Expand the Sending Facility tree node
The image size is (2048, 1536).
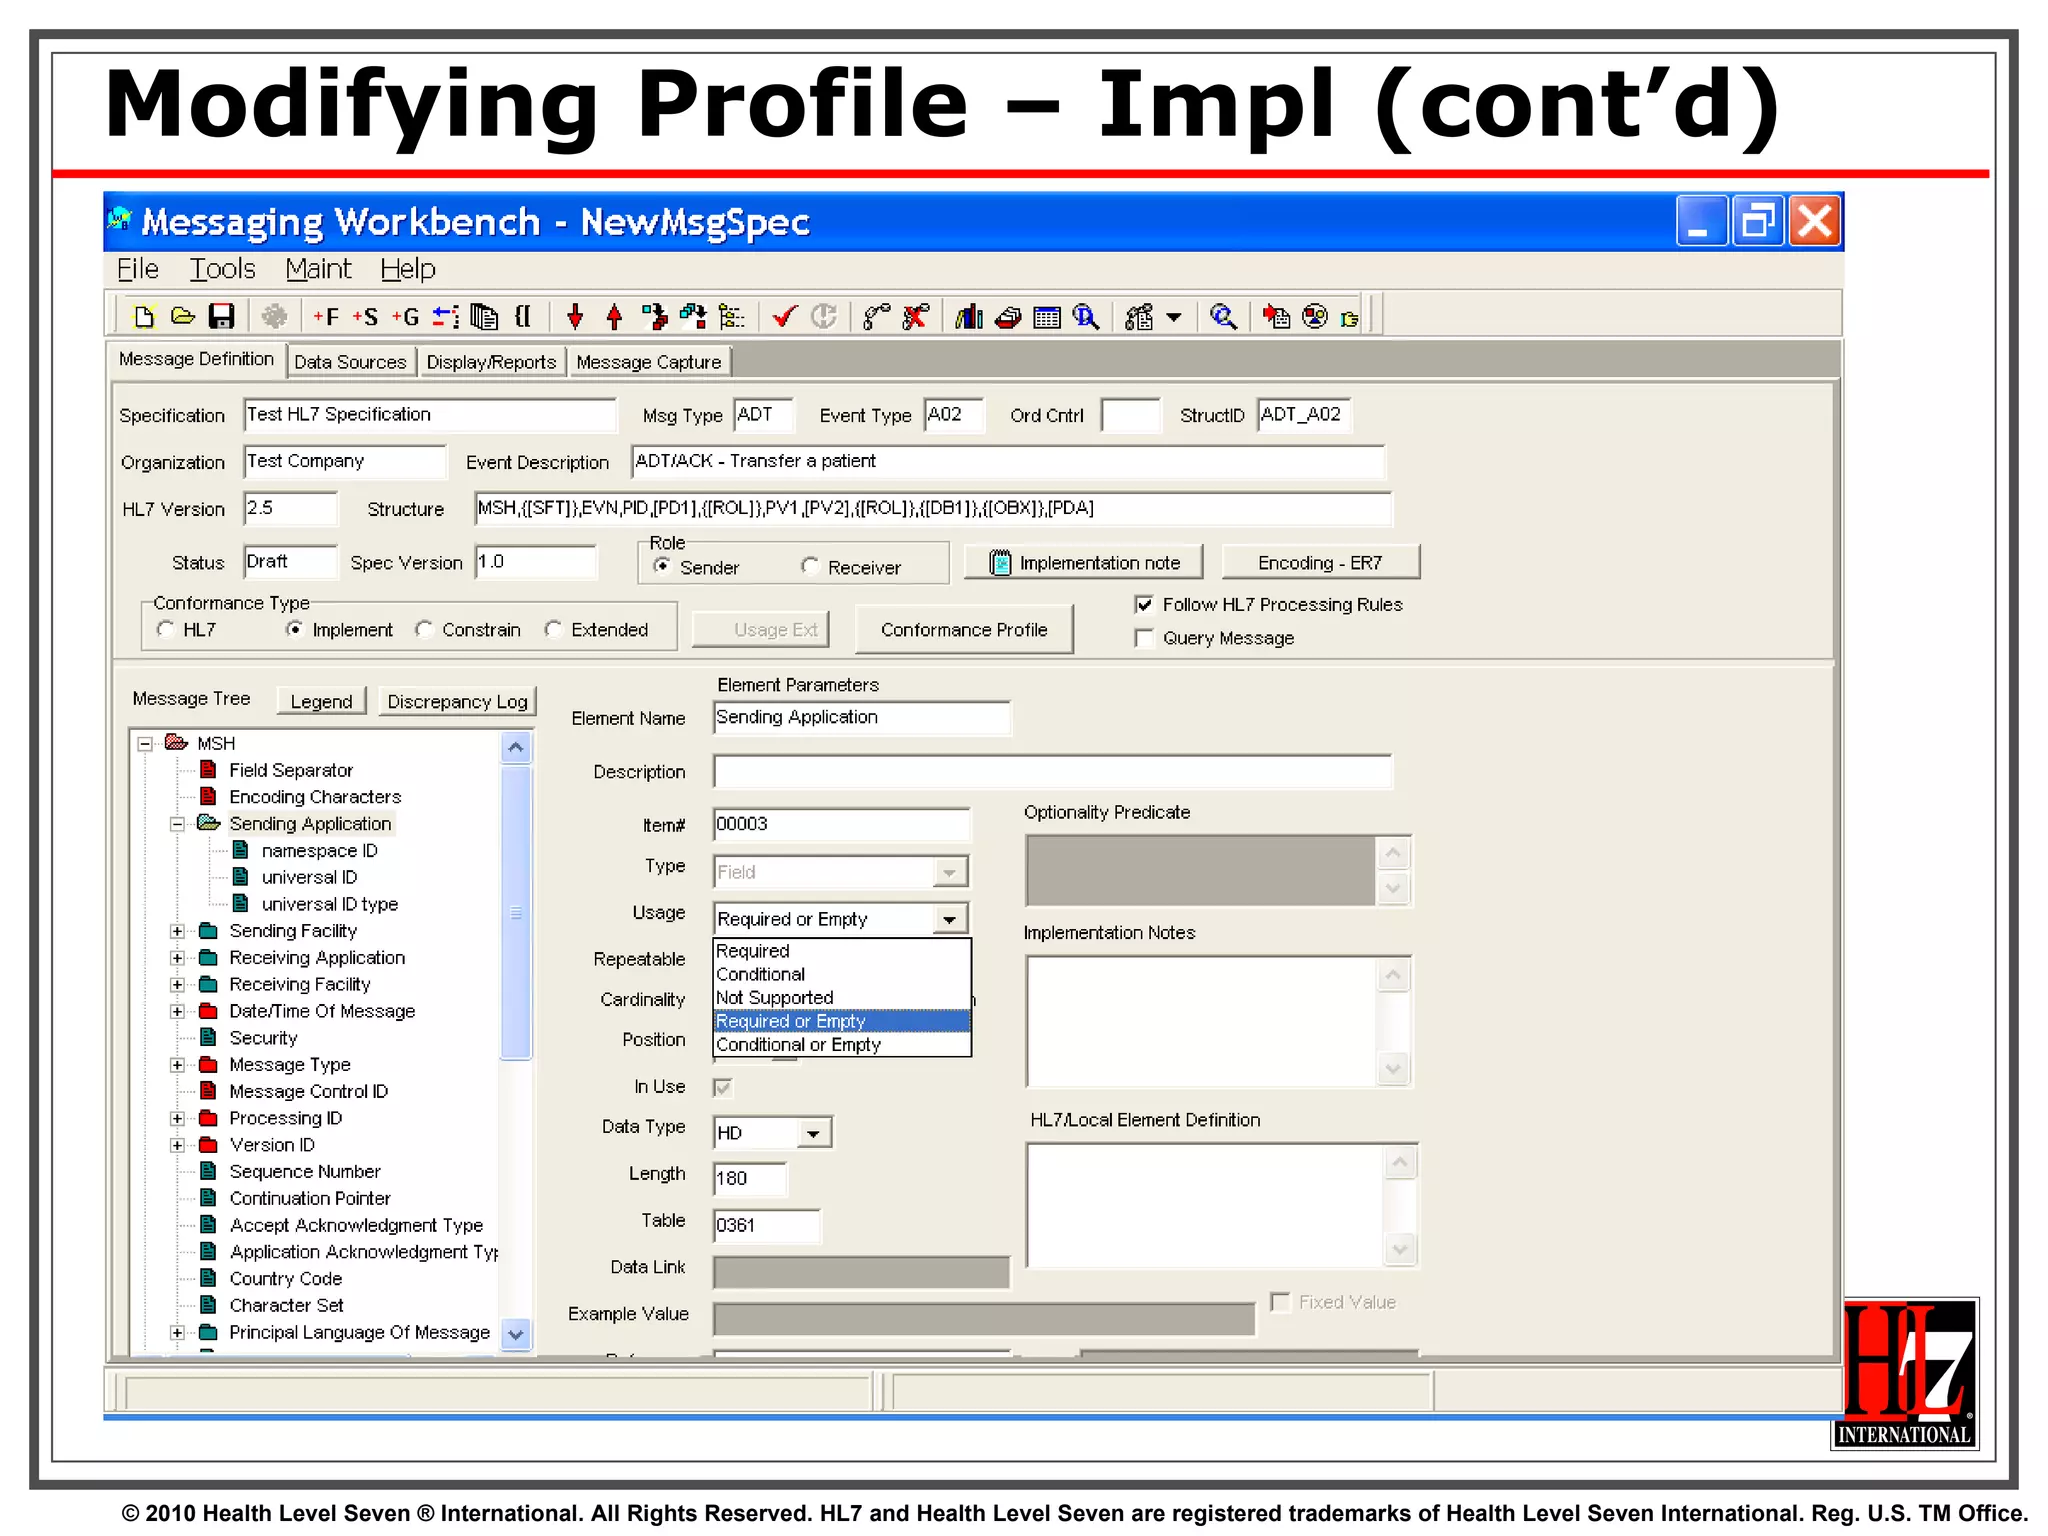click(x=177, y=931)
